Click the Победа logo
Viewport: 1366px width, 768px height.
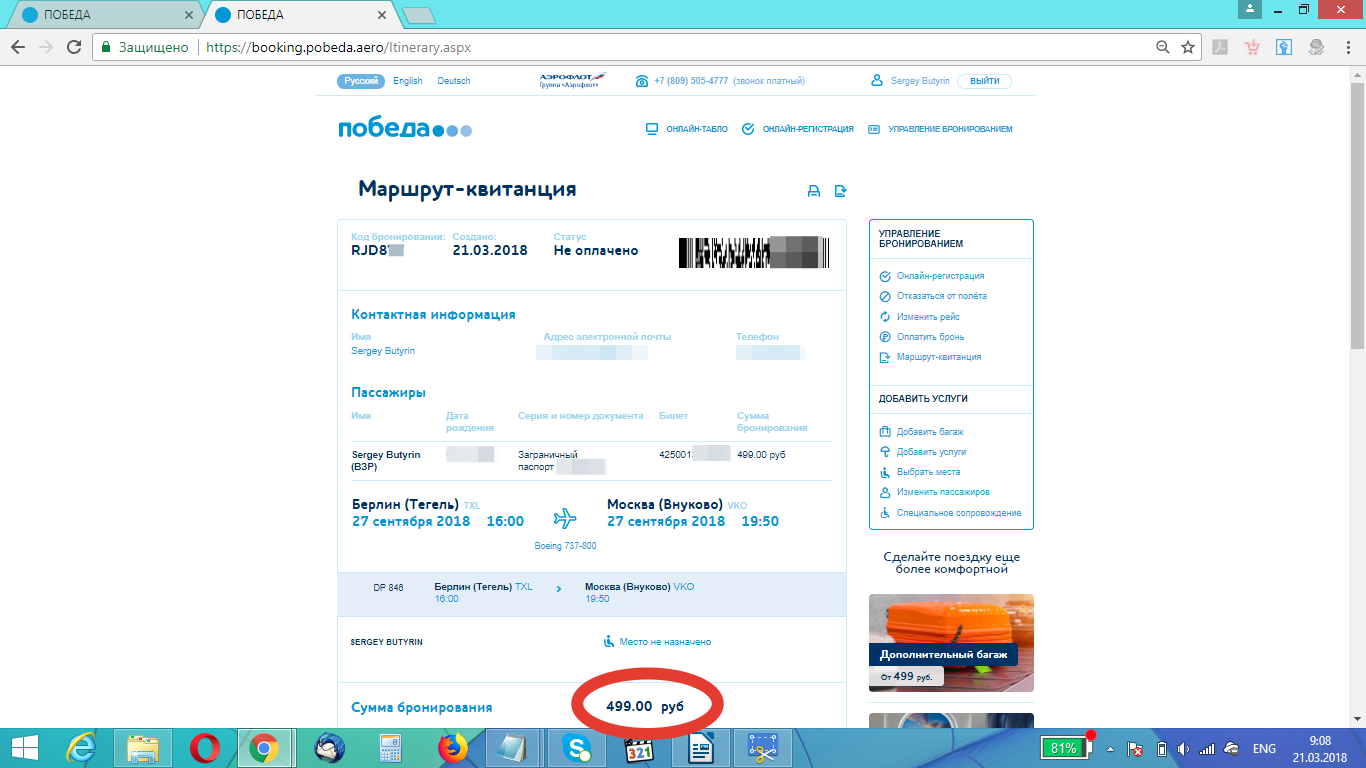[x=405, y=129]
